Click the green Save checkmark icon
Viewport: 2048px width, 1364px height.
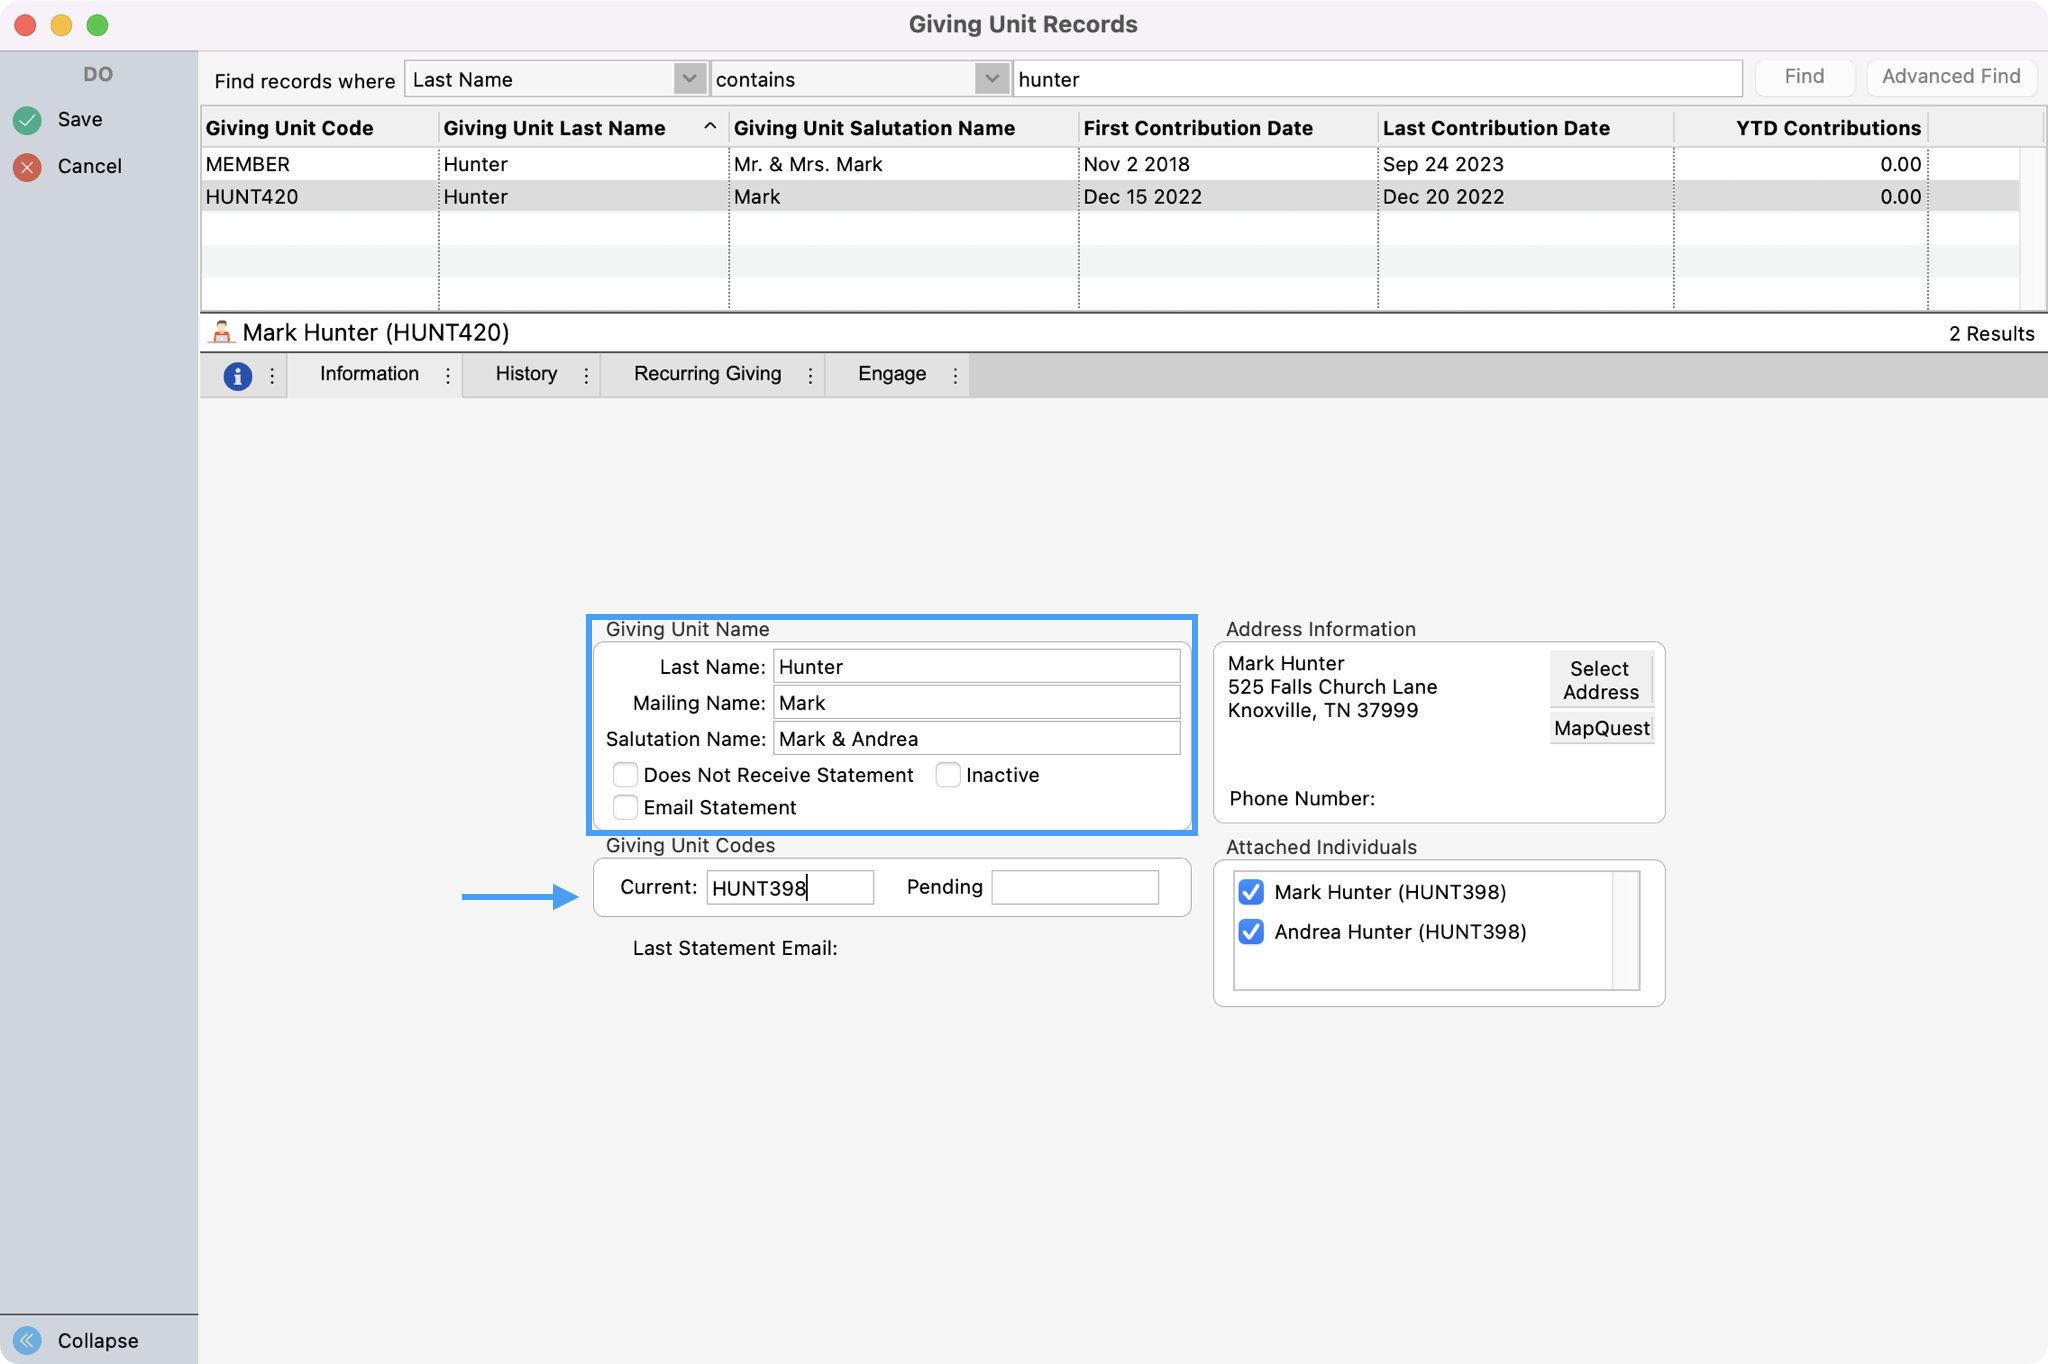pyautogui.click(x=28, y=120)
